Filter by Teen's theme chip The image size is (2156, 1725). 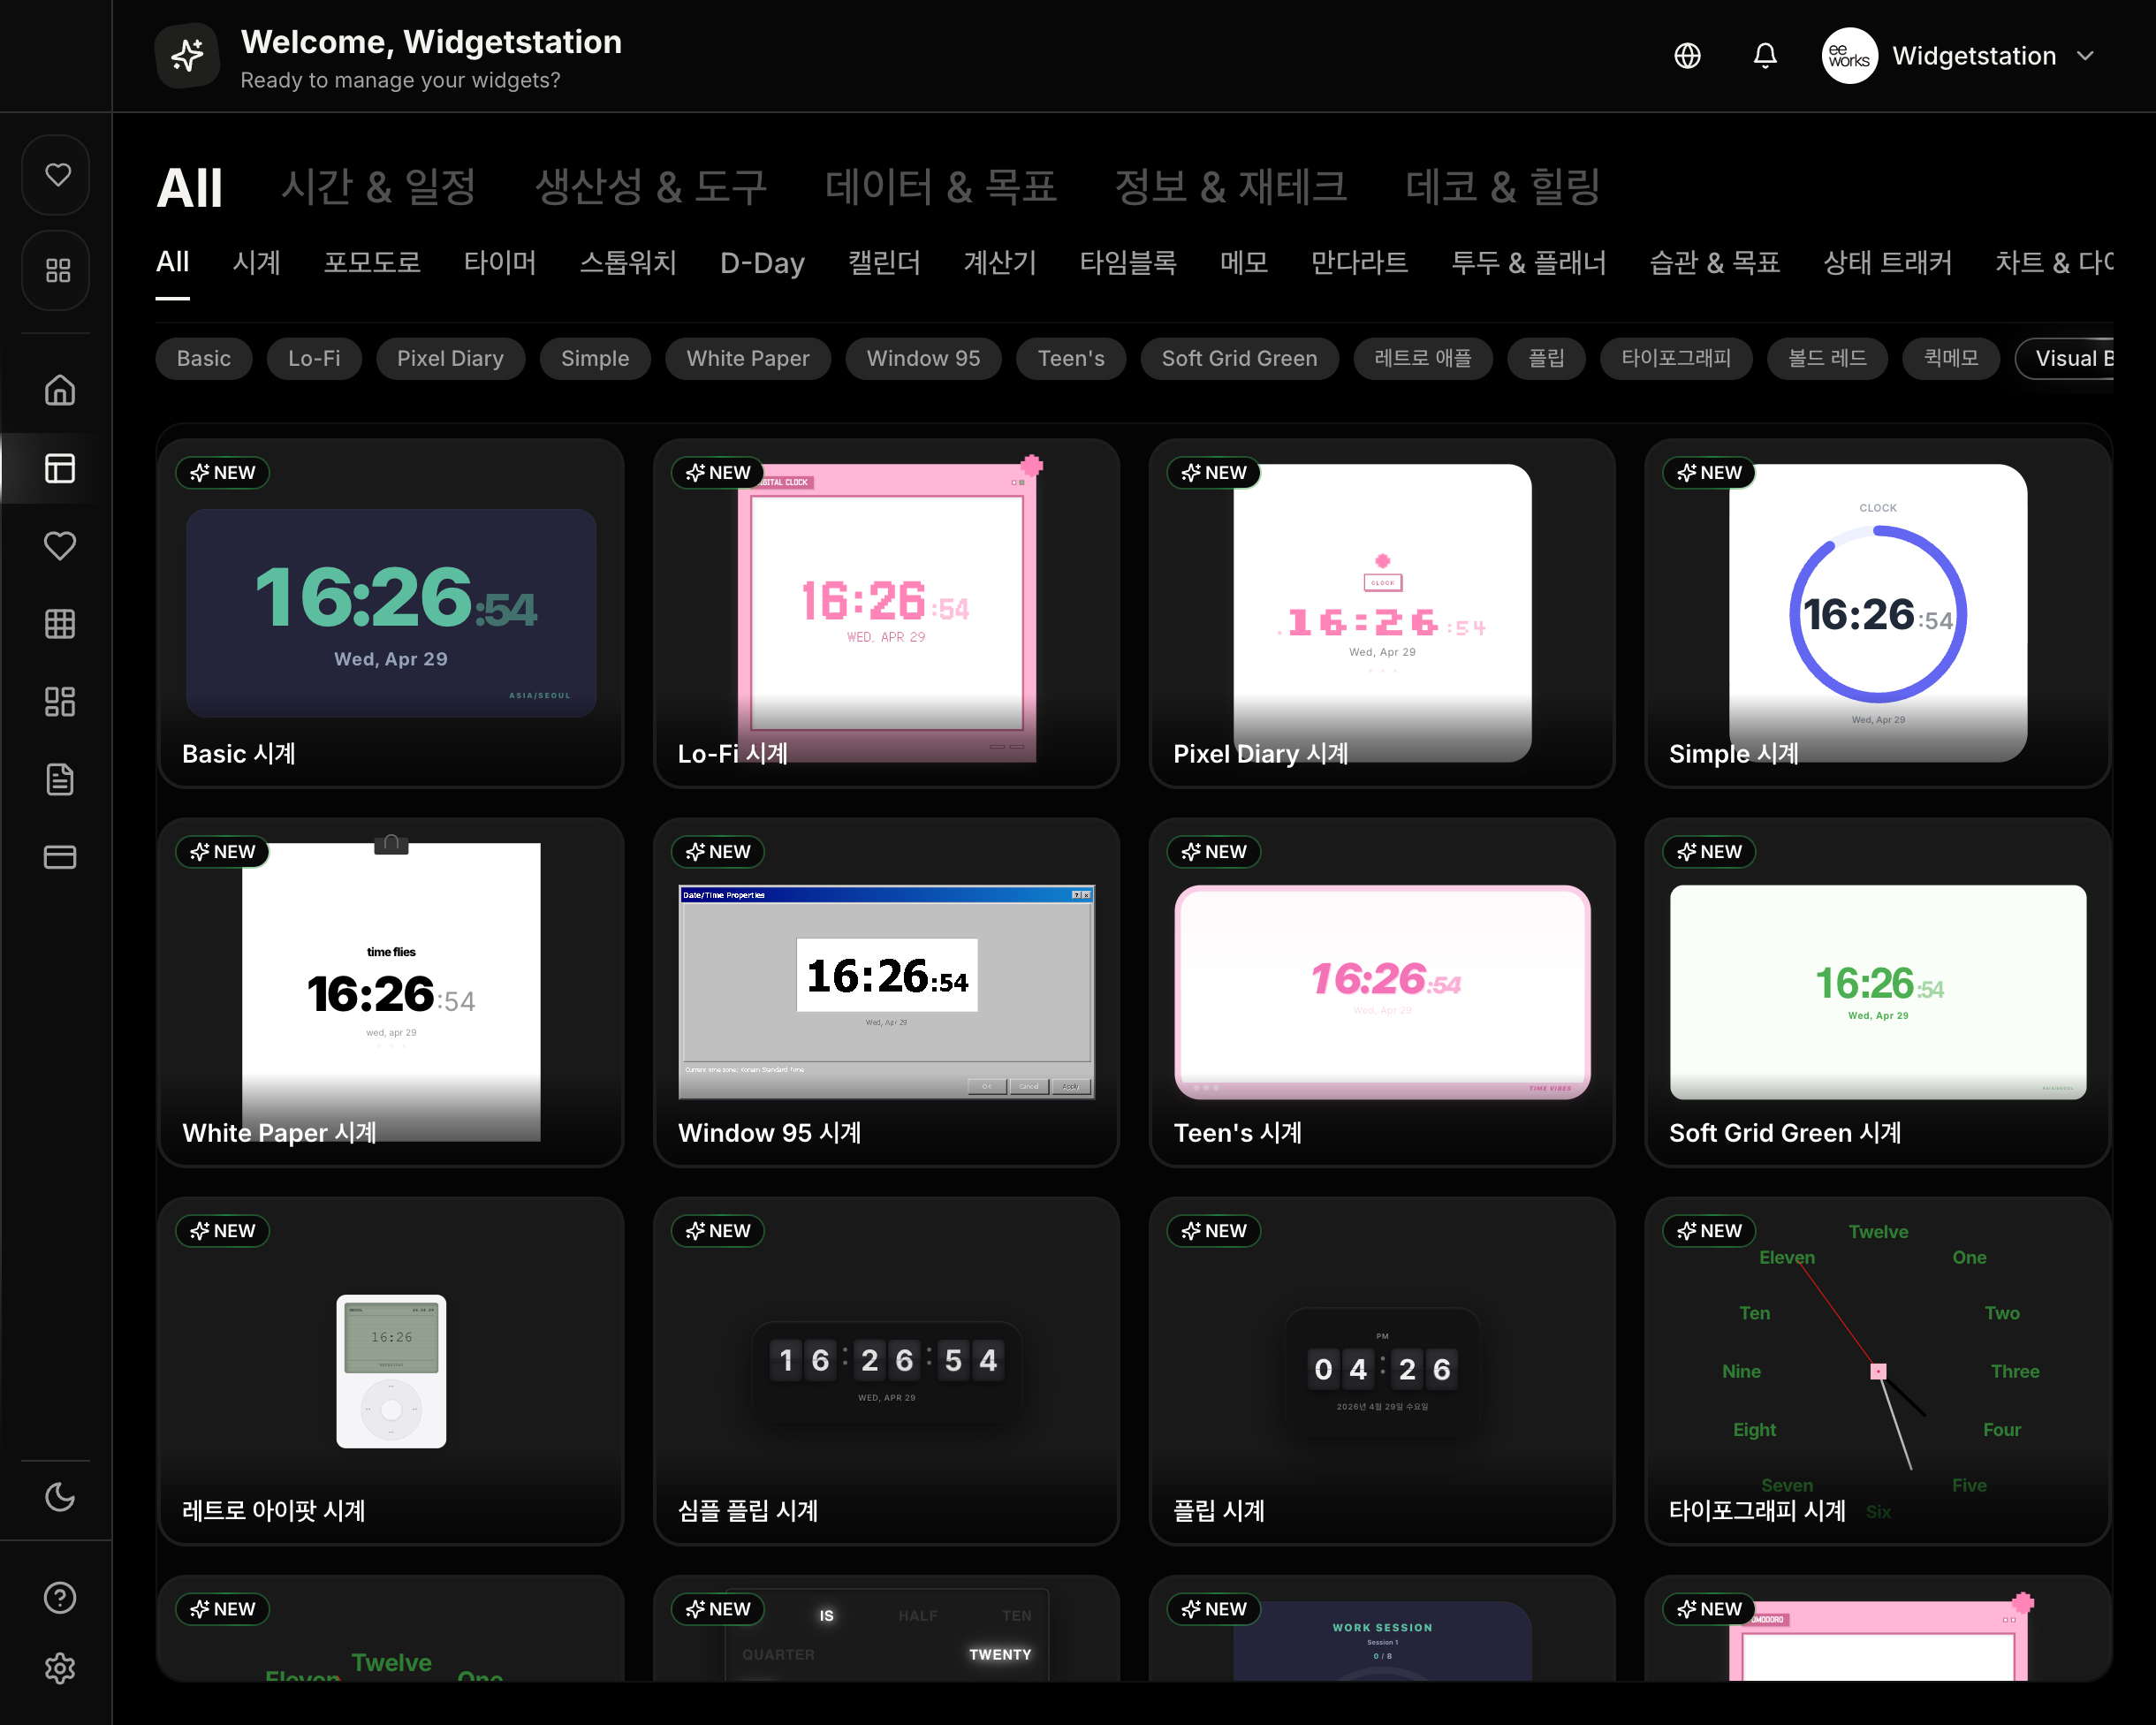coord(1071,358)
